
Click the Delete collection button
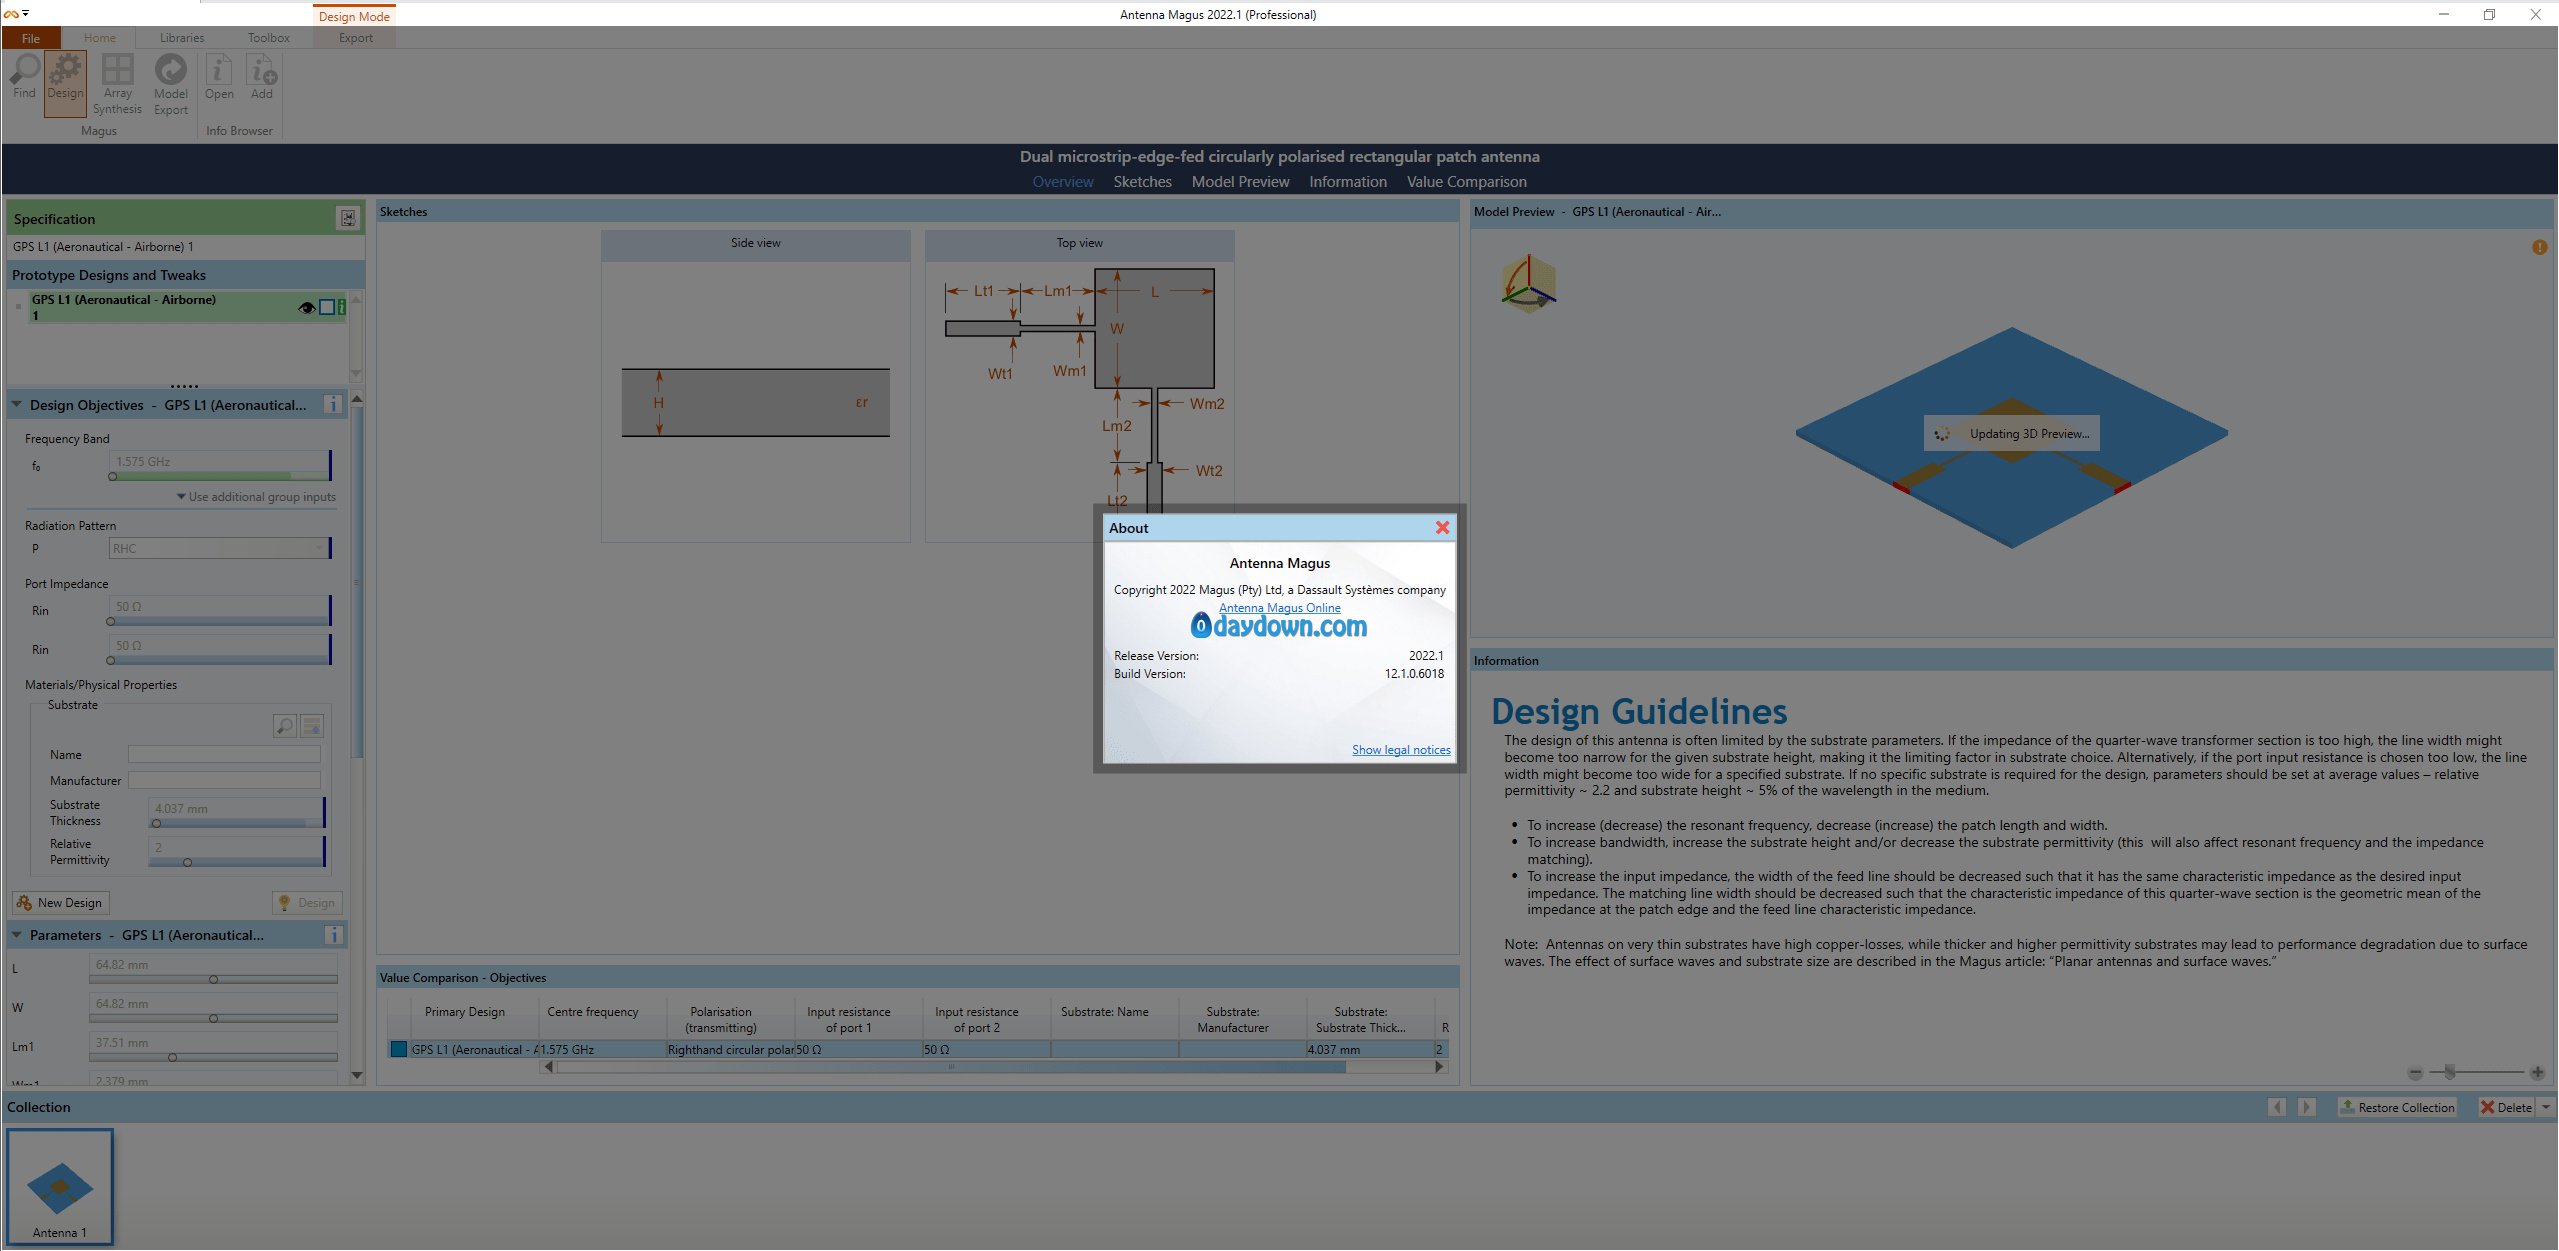[x=2506, y=1107]
